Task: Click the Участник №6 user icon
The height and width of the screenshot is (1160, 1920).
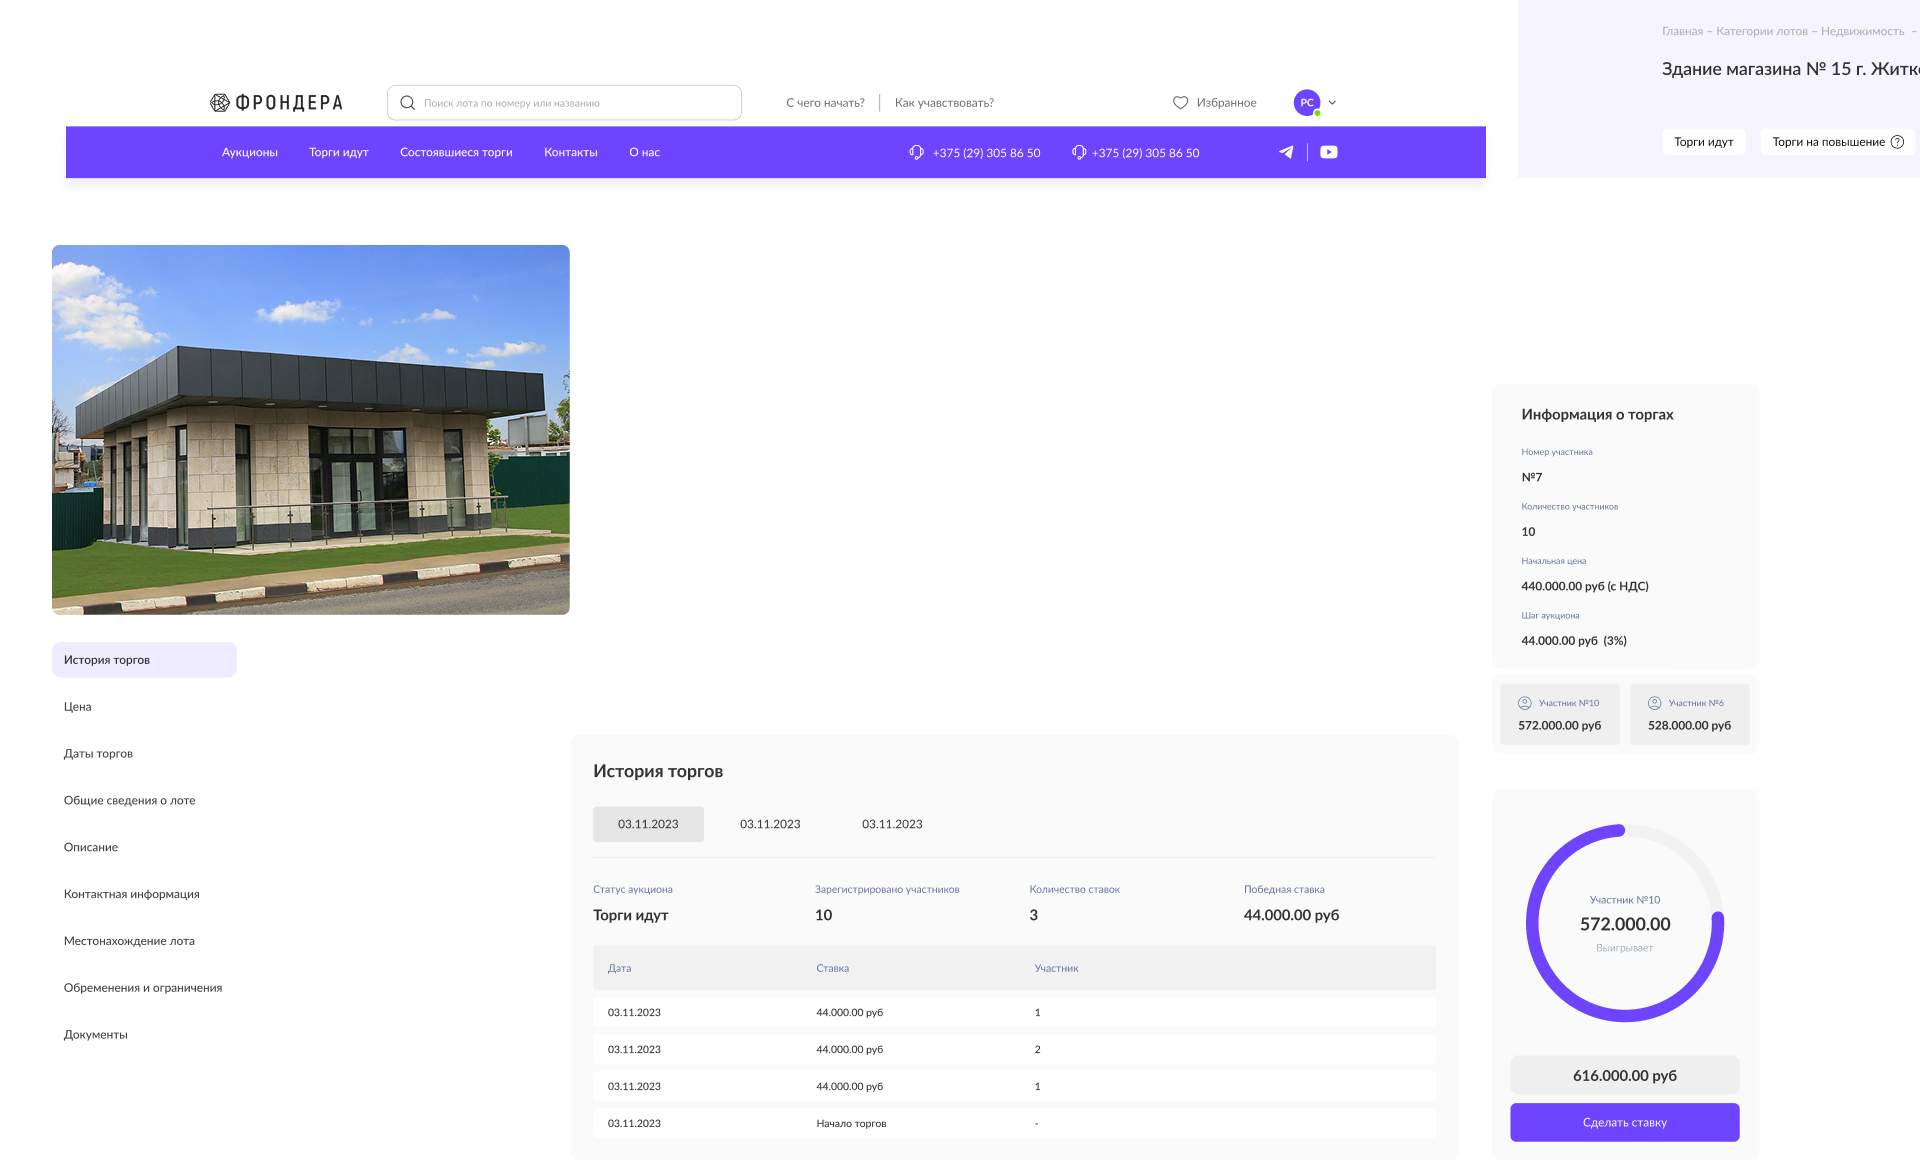Action: tap(1654, 703)
